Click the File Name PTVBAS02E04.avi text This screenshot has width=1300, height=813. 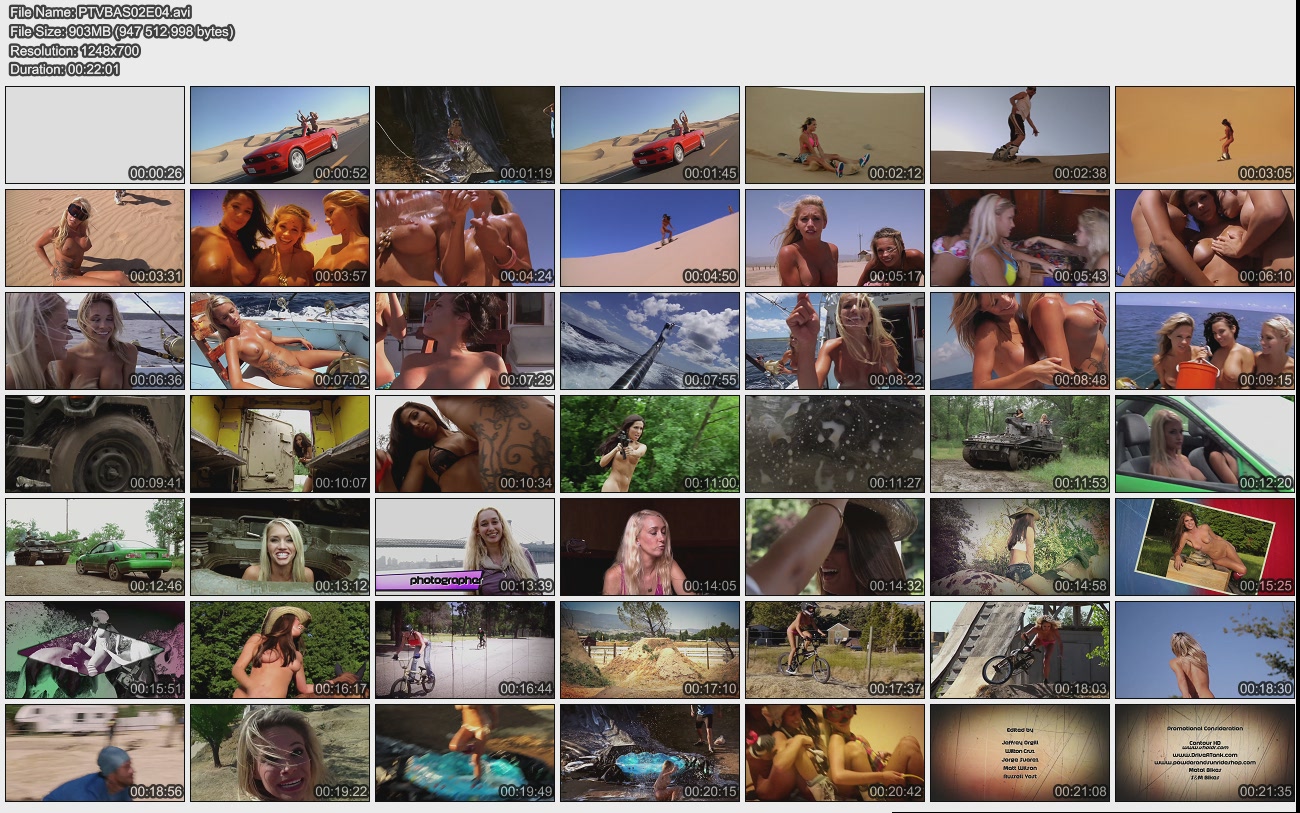100,12
